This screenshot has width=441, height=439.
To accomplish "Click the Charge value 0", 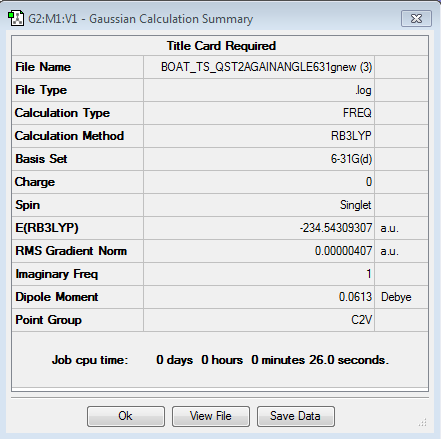I will pyautogui.click(x=369, y=182).
